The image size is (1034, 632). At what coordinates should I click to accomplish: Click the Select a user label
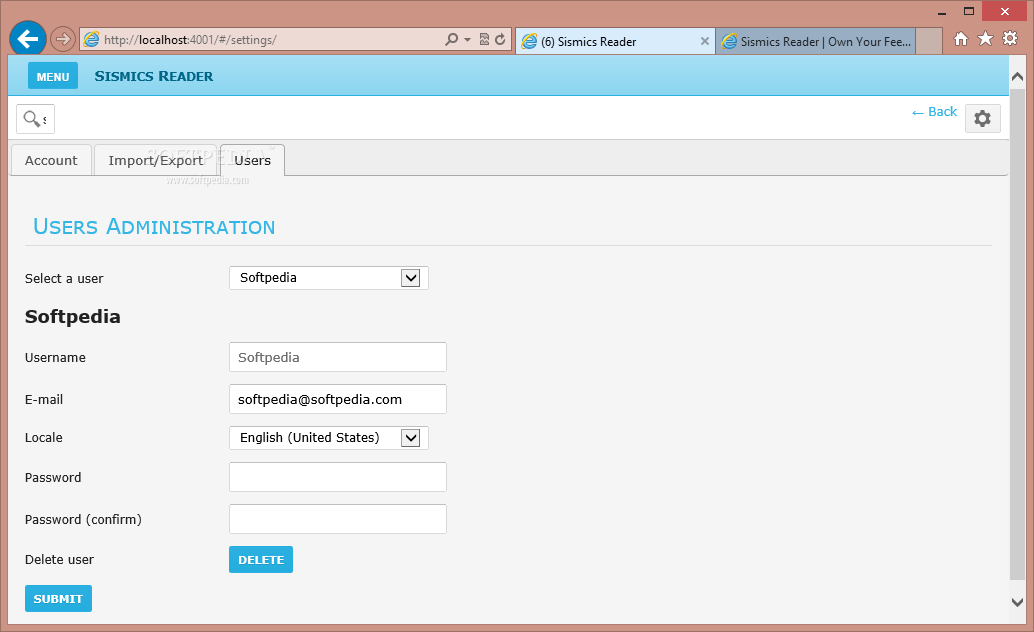pos(64,278)
